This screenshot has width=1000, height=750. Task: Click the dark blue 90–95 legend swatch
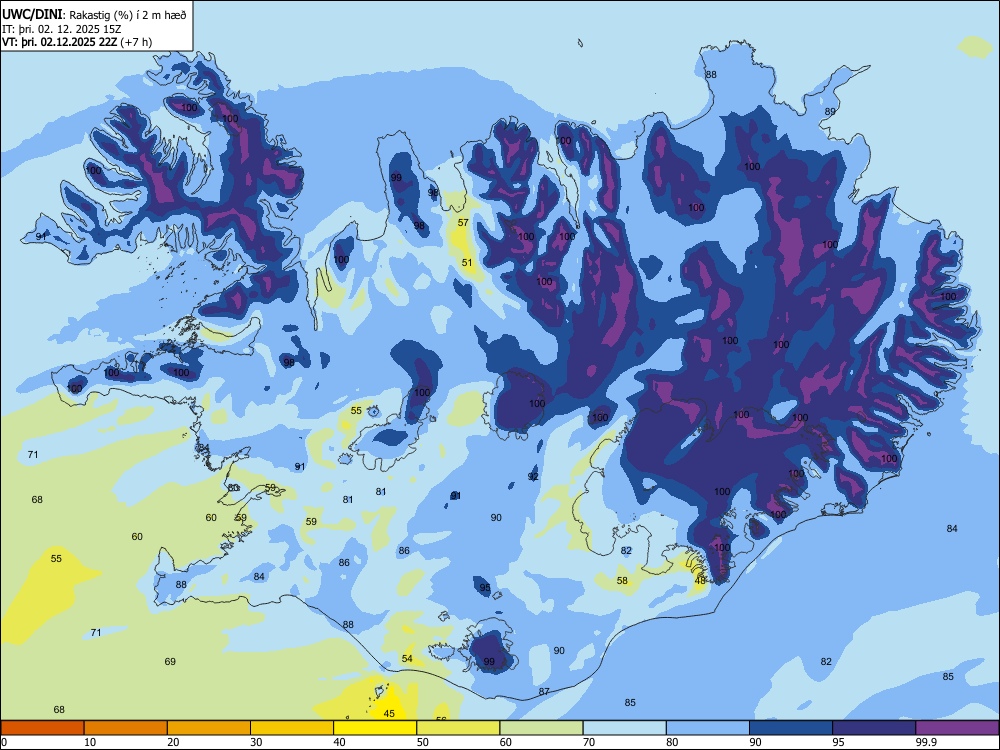click(791, 728)
